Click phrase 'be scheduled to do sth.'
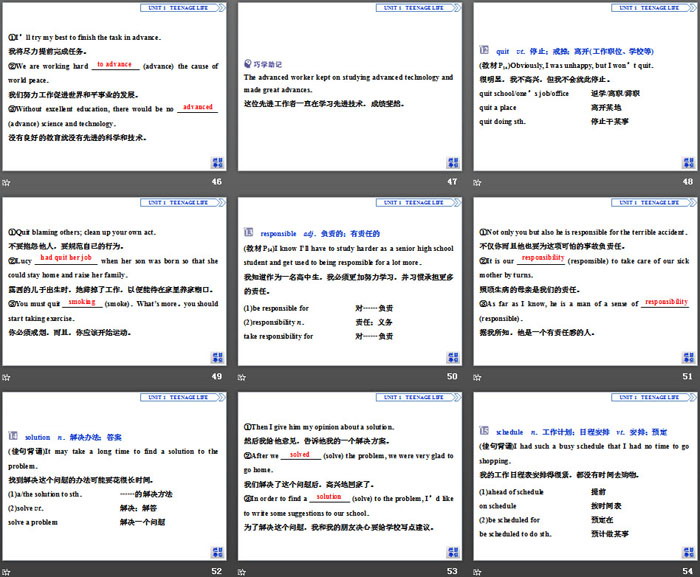The width and height of the screenshot is (700, 577). 515,534
